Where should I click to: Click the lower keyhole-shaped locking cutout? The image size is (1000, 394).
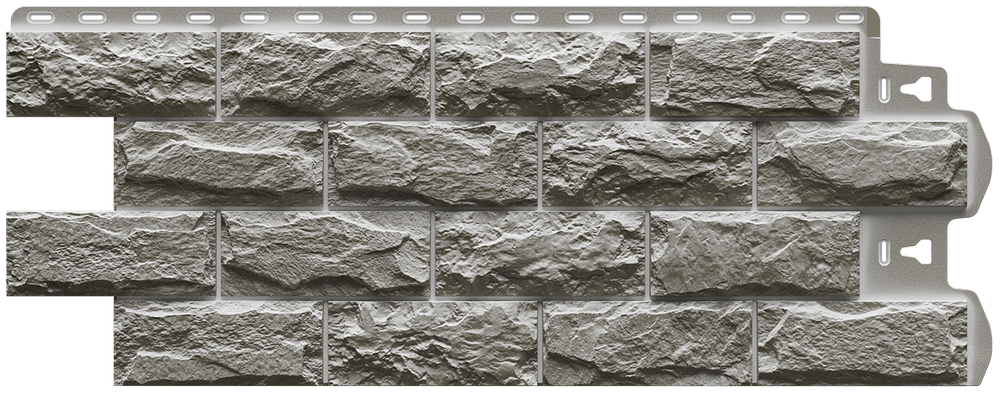coord(915,252)
